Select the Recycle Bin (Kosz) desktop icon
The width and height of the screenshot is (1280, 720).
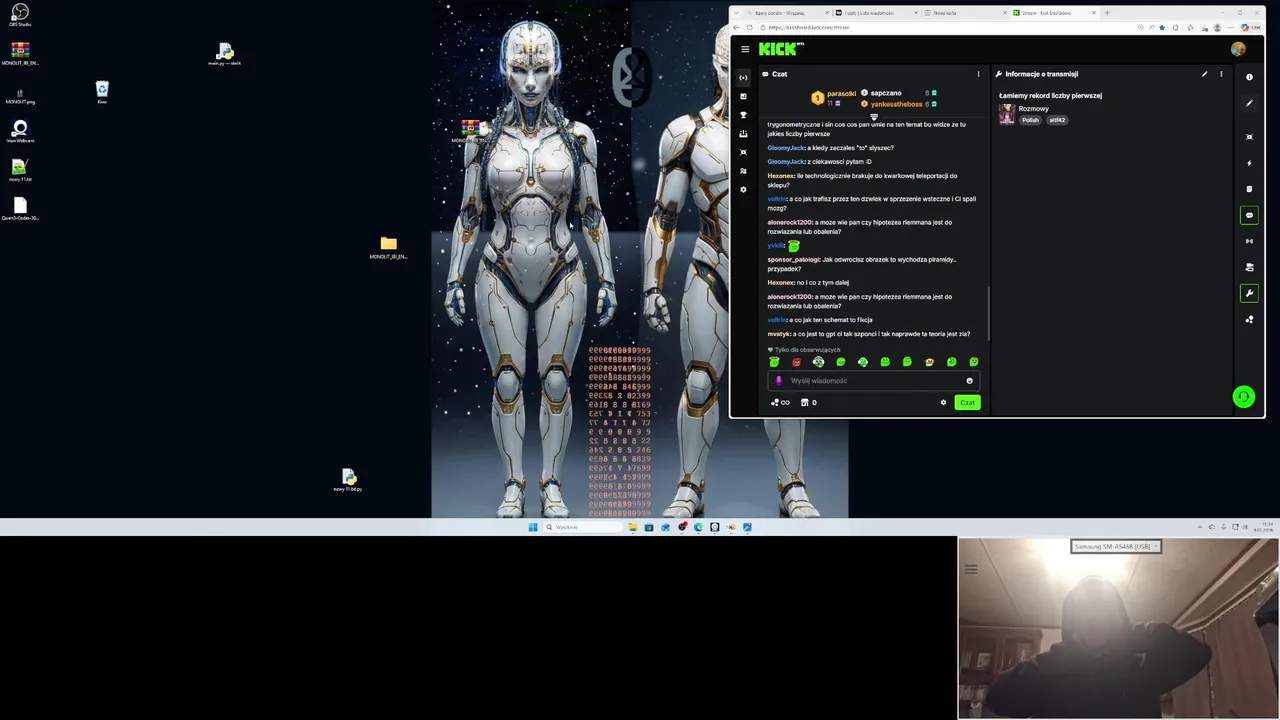[102, 92]
